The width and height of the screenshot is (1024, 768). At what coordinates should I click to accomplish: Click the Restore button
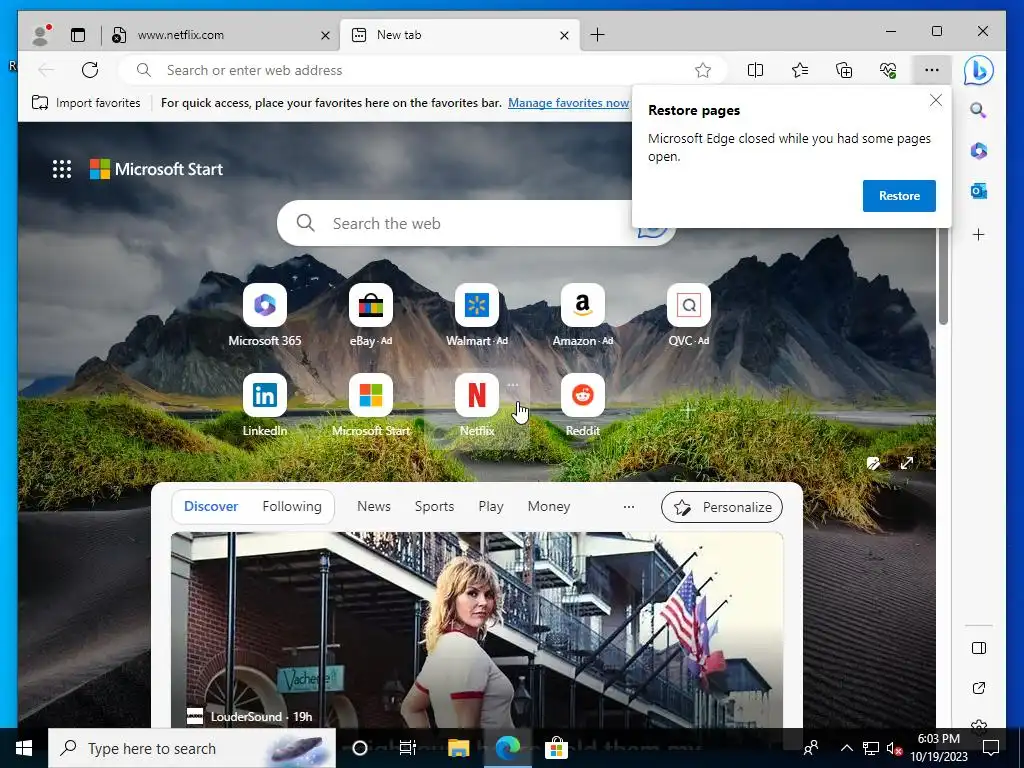[899, 195]
